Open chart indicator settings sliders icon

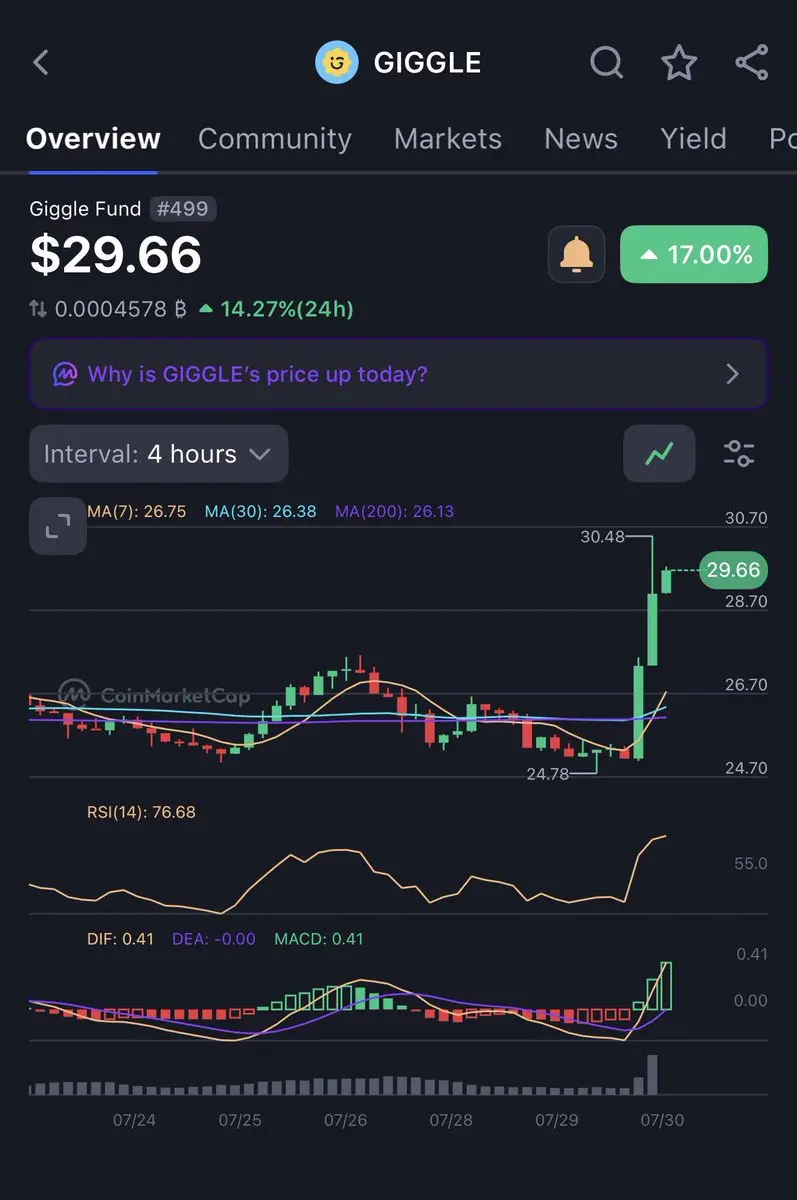[x=739, y=454]
